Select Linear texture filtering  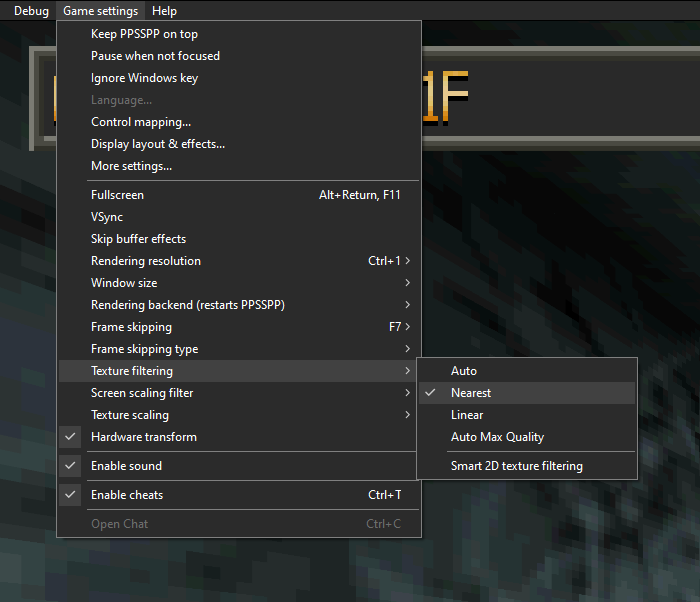click(527, 415)
